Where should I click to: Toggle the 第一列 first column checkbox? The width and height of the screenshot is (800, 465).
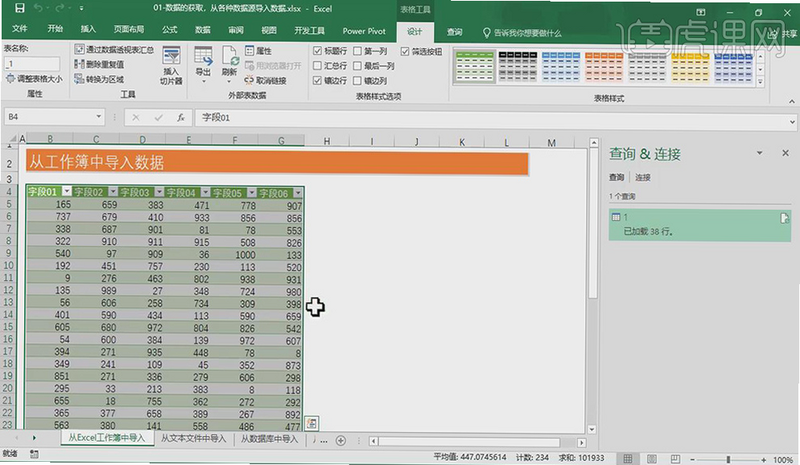point(357,51)
